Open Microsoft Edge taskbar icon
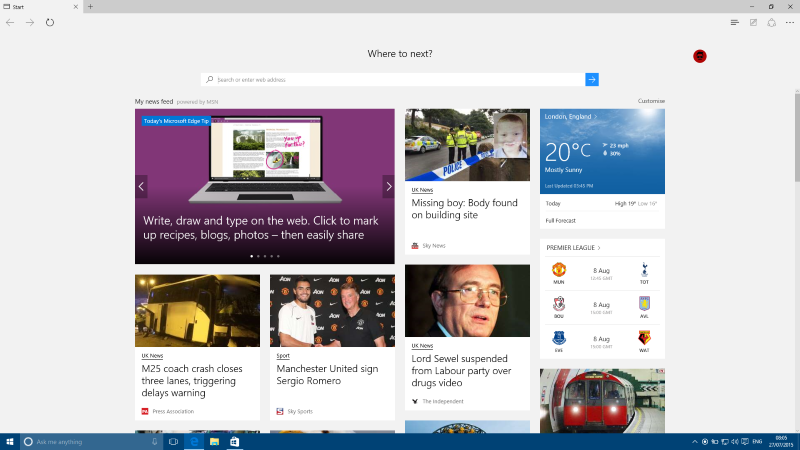 pos(194,442)
